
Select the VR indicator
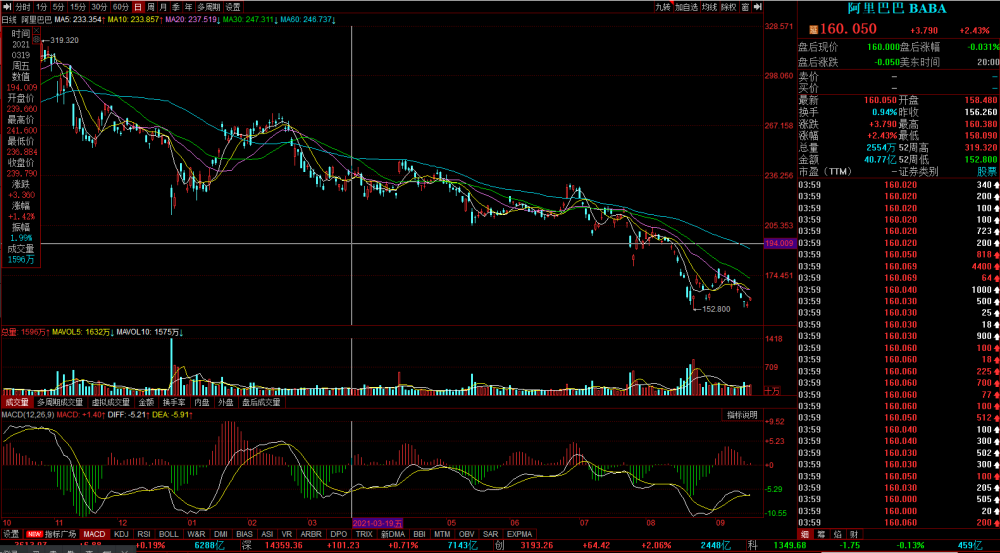coord(287,534)
